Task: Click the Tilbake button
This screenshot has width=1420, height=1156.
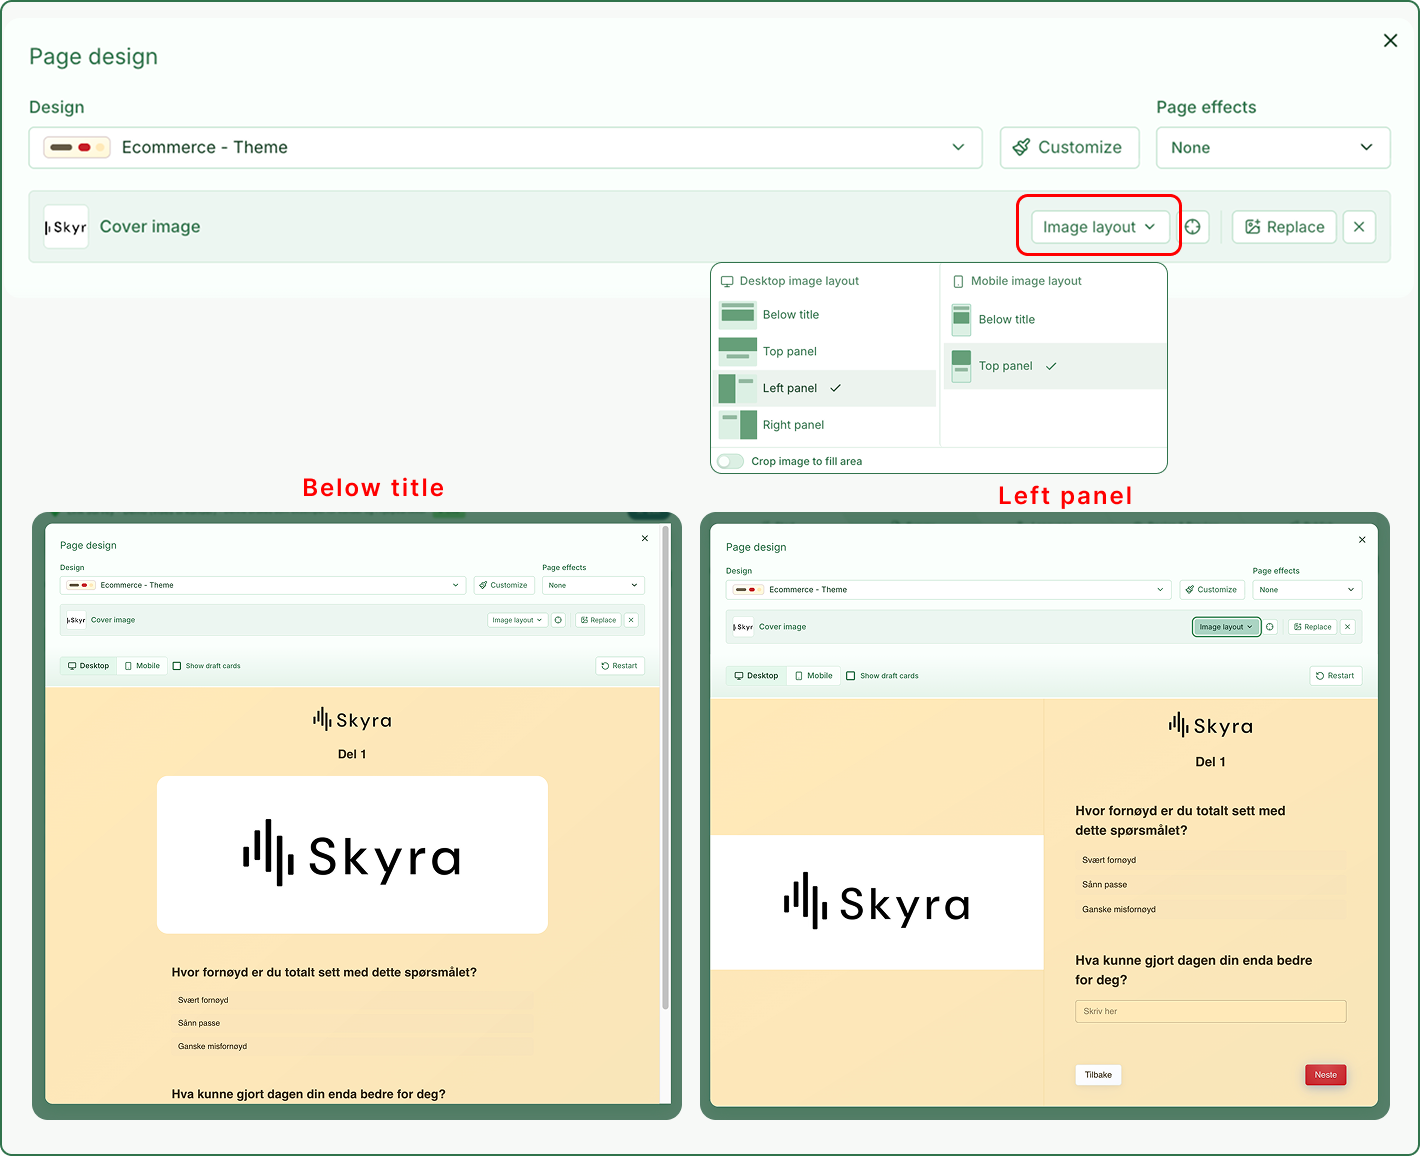Action: pyautogui.click(x=1098, y=1075)
